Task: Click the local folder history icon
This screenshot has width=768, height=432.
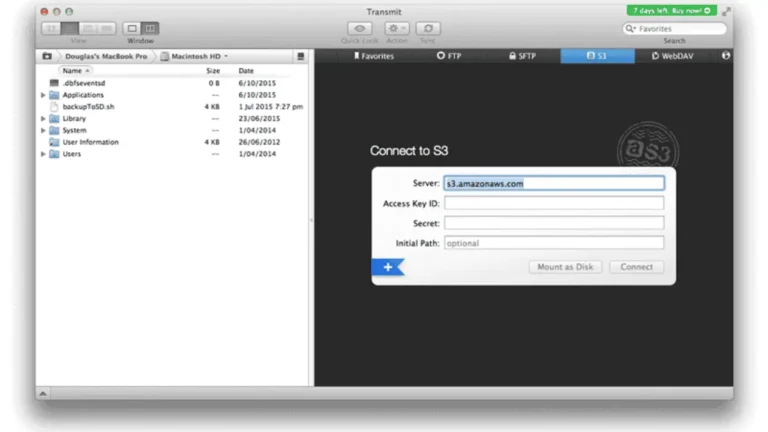Action: [x=47, y=56]
